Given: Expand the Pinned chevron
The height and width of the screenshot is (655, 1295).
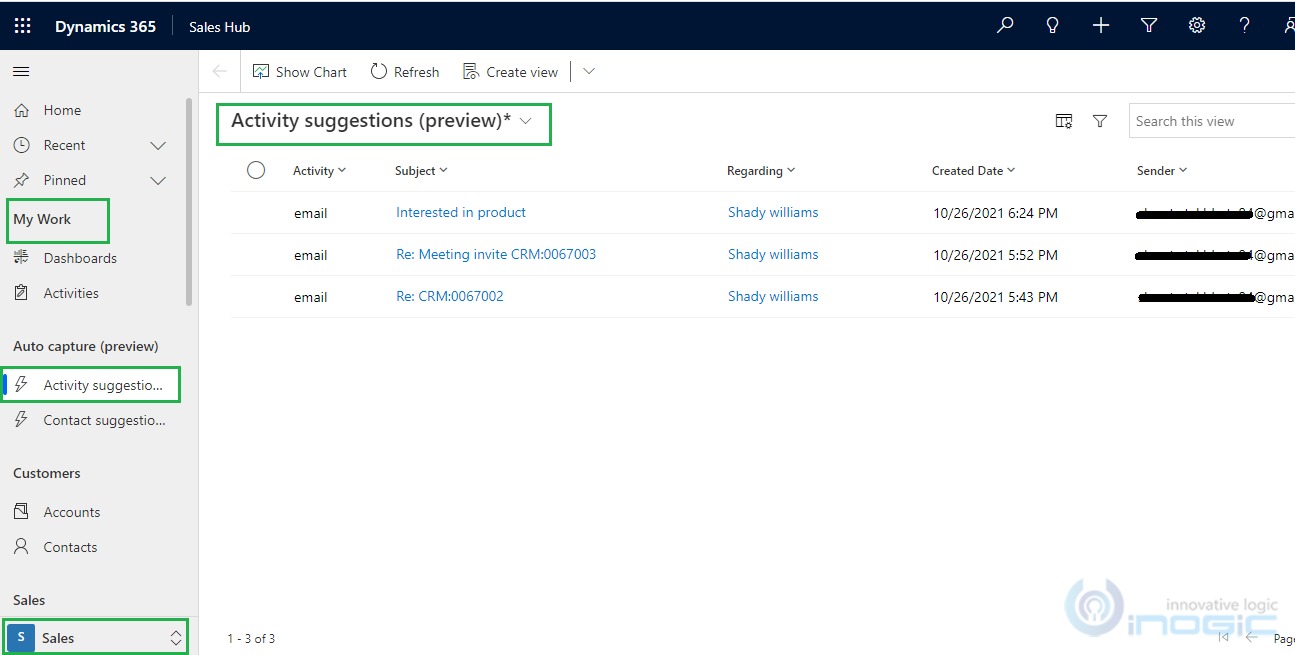Looking at the screenshot, I should coord(158,181).
